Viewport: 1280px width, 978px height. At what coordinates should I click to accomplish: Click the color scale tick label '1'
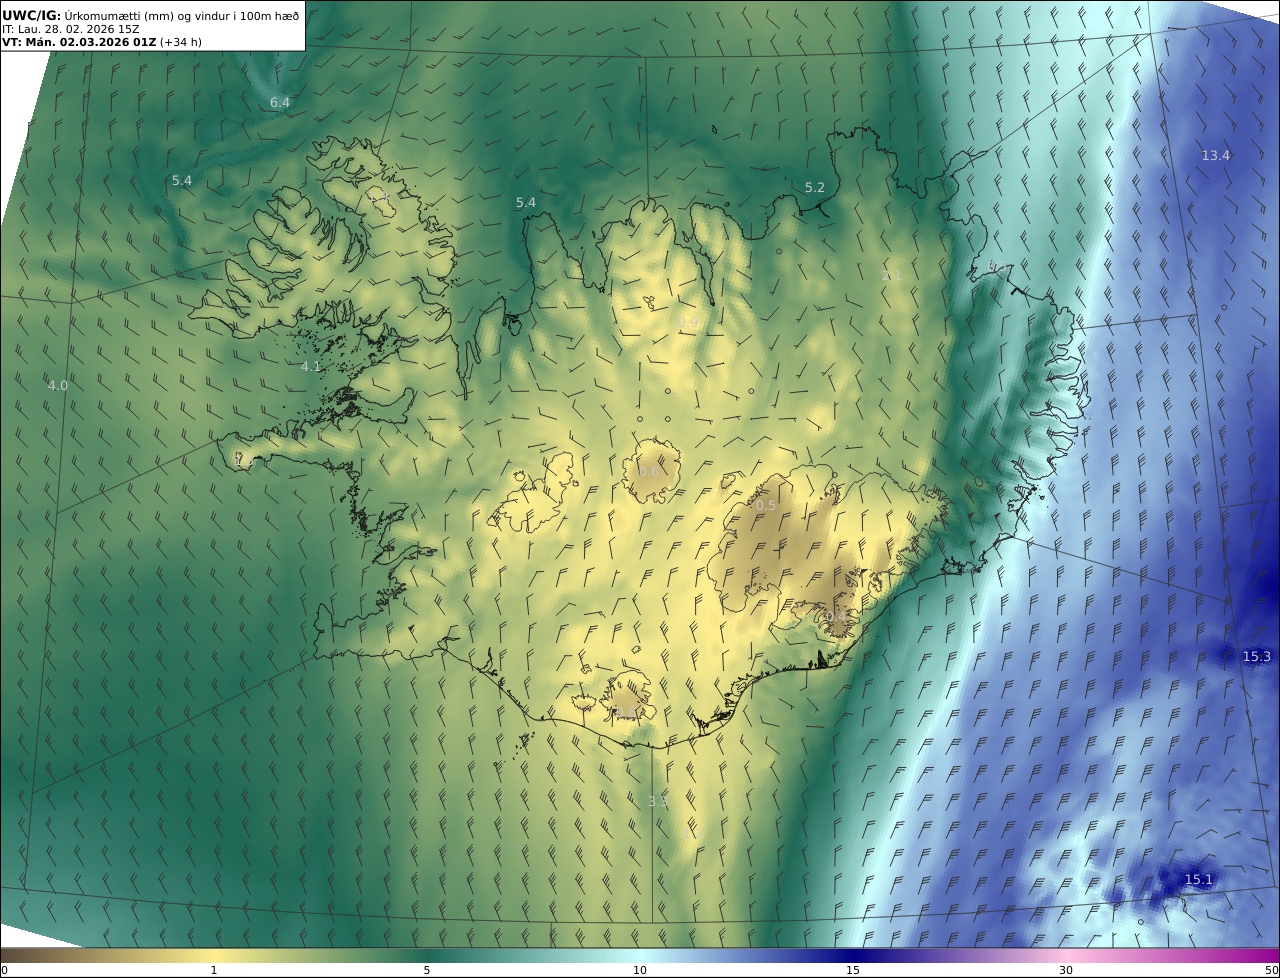click(x=213, y=971)
